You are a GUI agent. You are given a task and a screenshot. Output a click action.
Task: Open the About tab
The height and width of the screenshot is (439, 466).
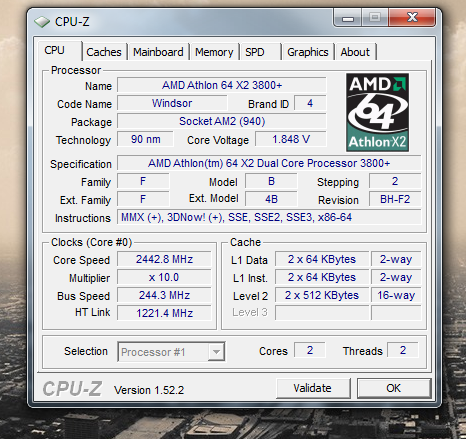355,52
